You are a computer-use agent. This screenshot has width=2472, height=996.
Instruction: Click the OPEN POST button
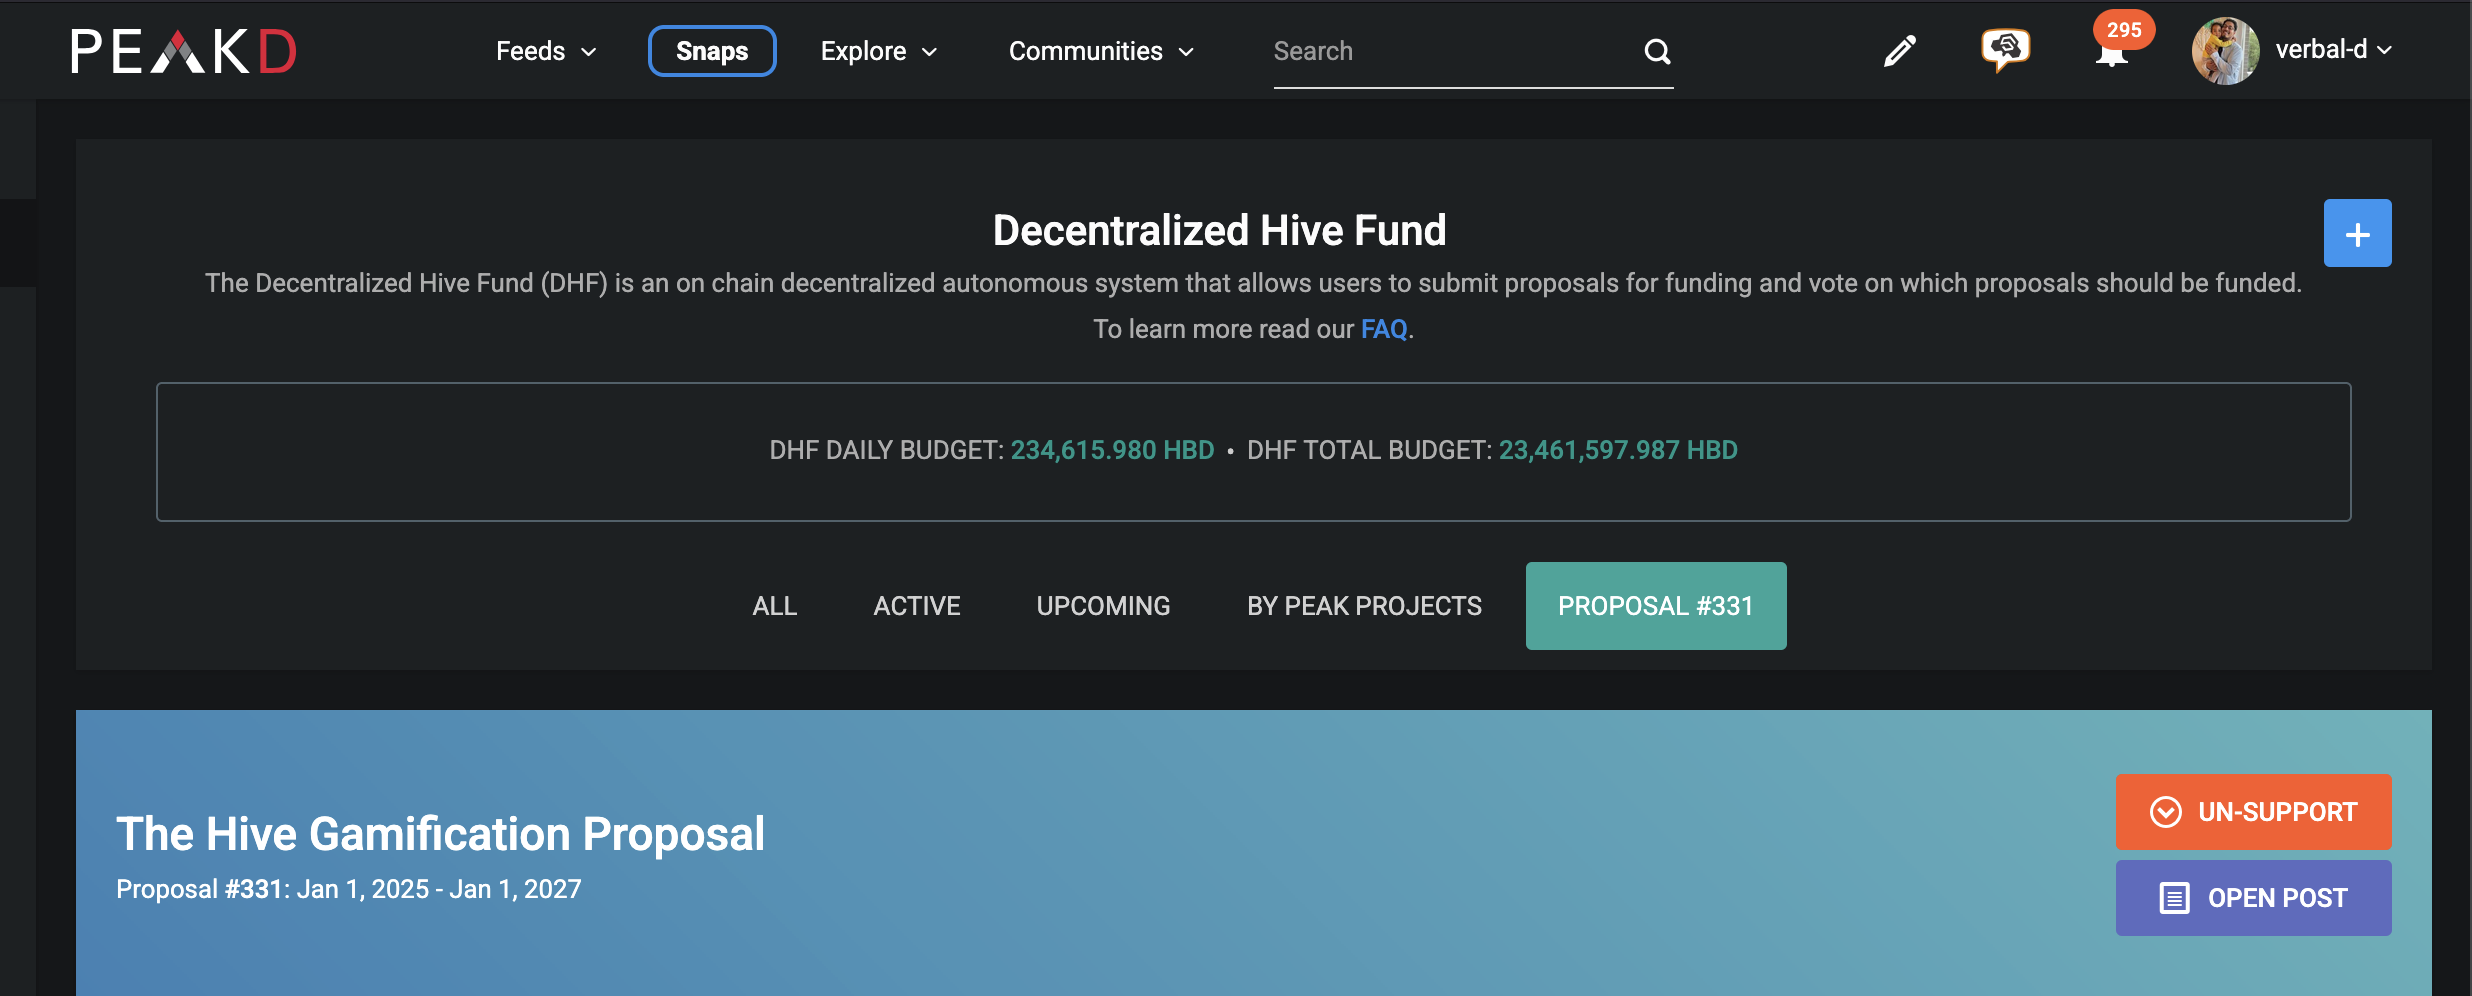pyautogui.click(x=2253, y=898)
